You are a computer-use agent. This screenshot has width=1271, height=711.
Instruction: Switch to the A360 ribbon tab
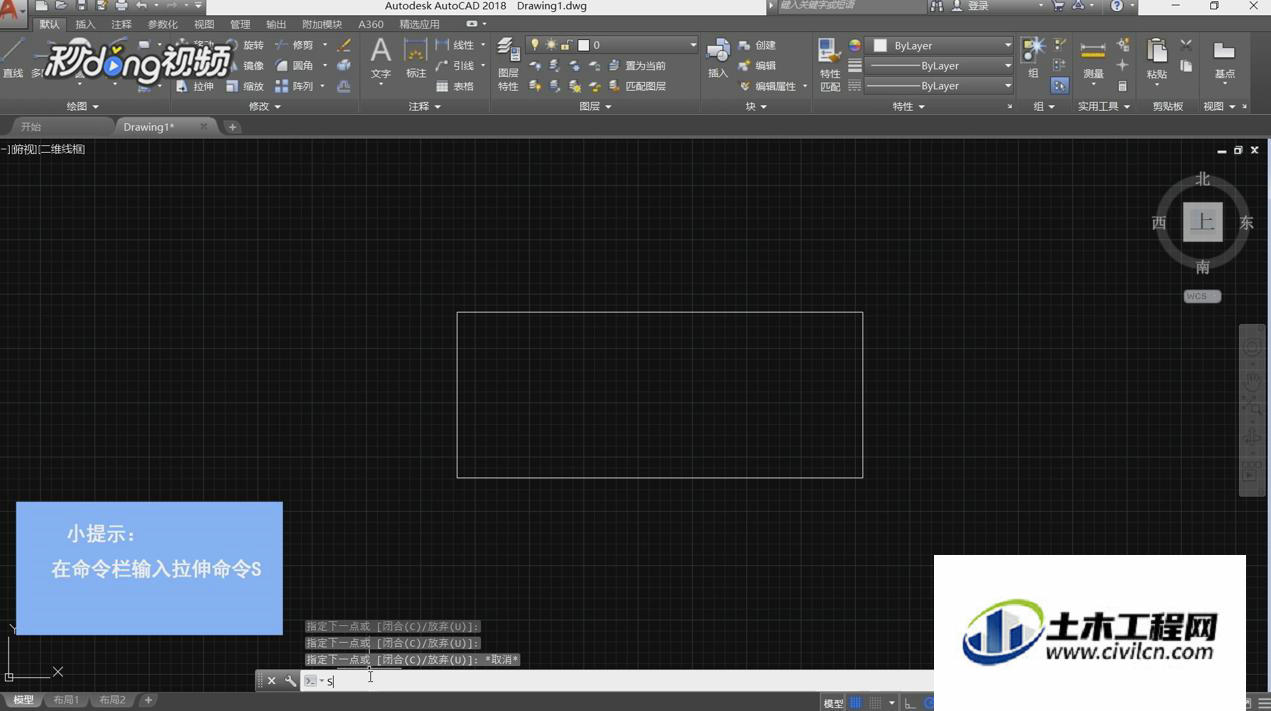tap(370, 24)
